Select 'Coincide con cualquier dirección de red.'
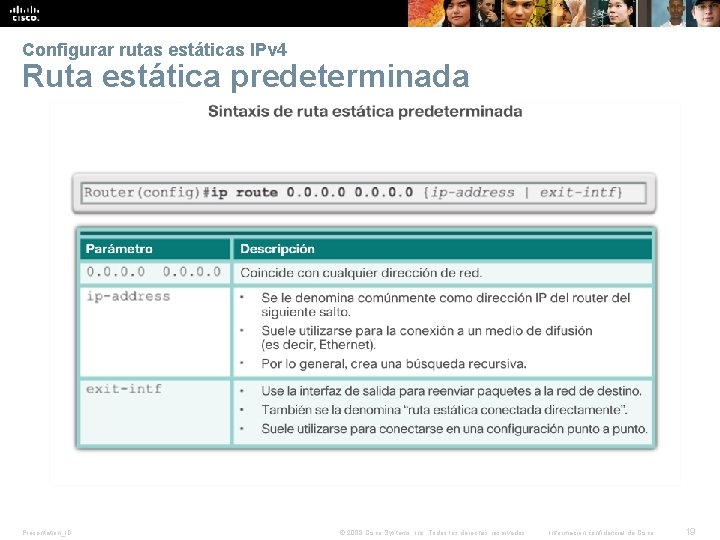This screenshot has height=540, width=720. [361, 273]
